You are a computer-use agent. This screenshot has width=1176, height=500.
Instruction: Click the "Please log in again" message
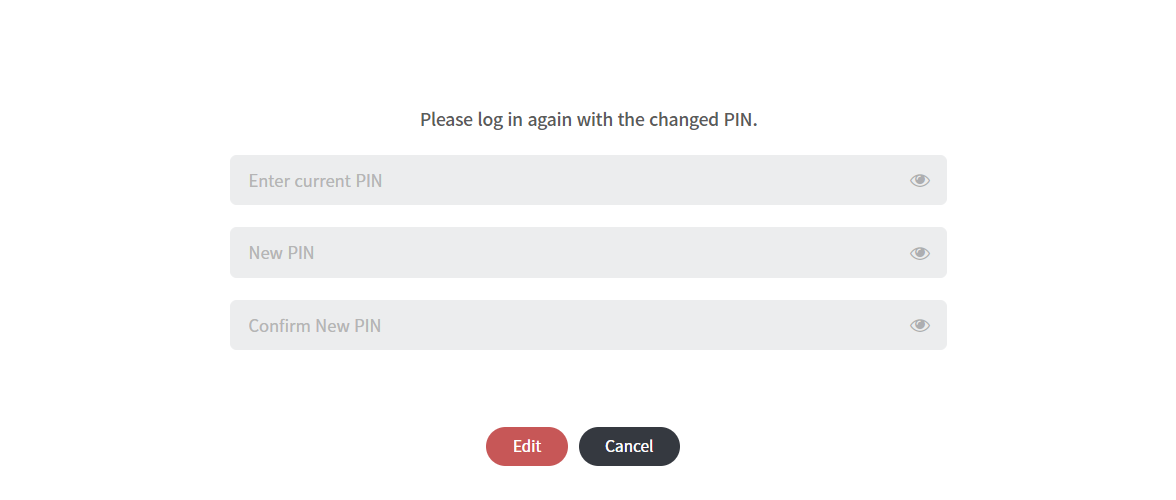pyautogui.click(x=589, y=120)
